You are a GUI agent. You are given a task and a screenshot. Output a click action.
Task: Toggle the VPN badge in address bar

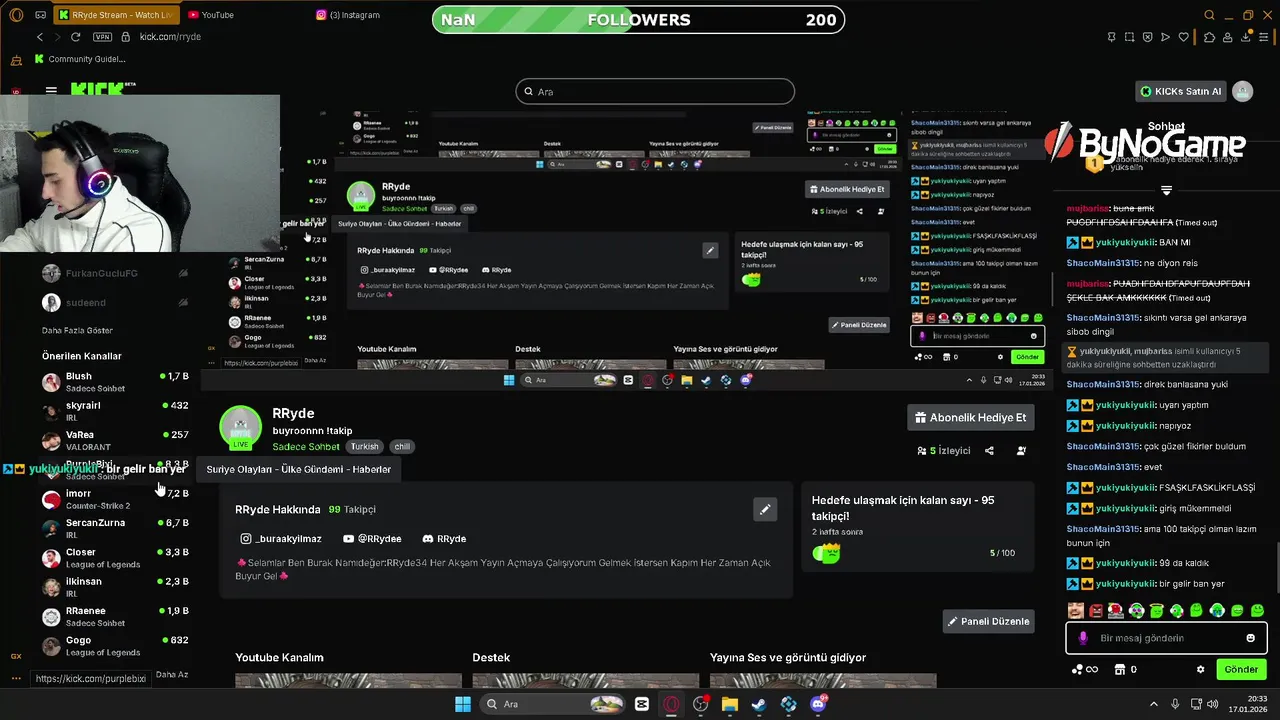(x=102, y=37)
